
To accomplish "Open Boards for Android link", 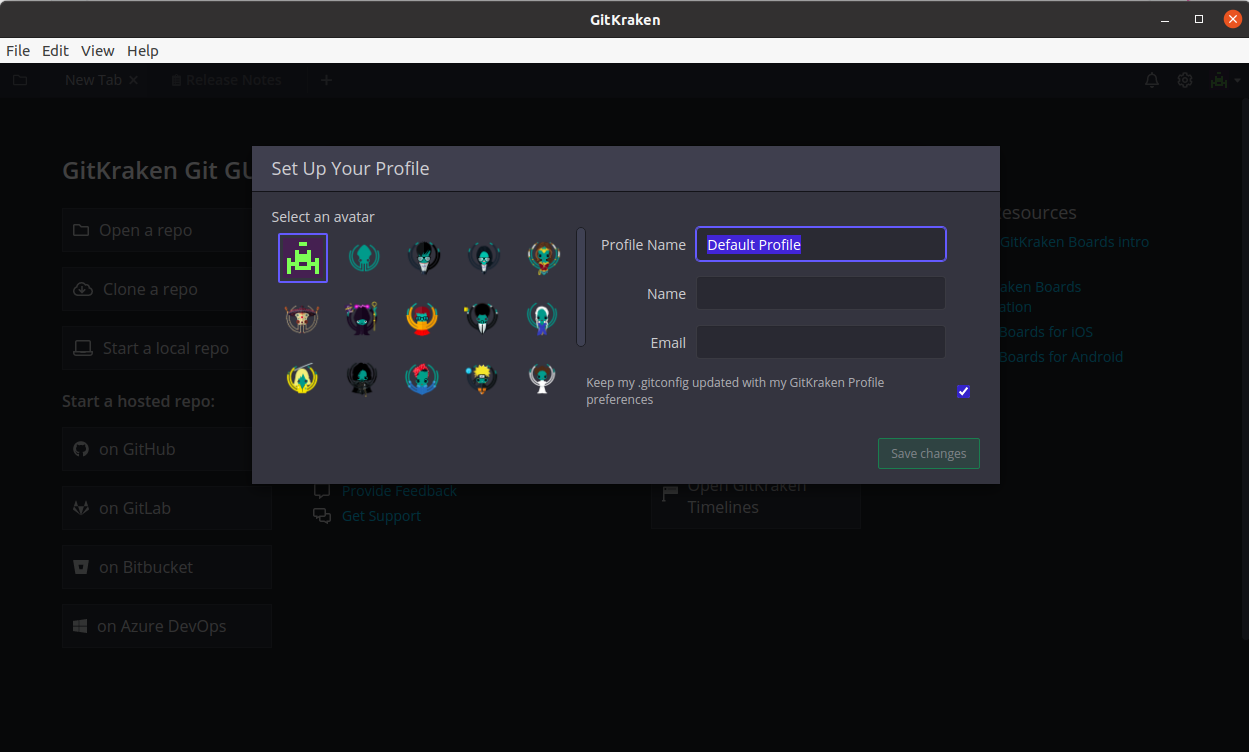I will click(x=1061, y=357).
